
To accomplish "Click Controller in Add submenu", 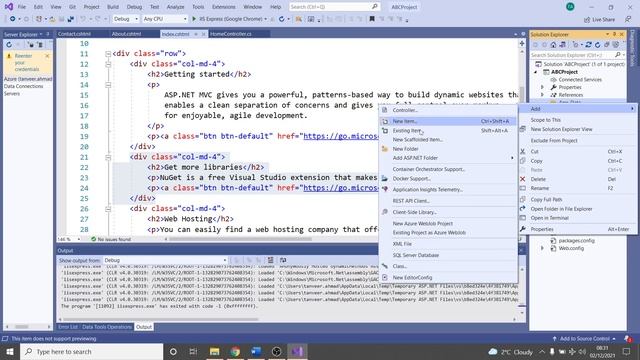I will tap(448, 110).
